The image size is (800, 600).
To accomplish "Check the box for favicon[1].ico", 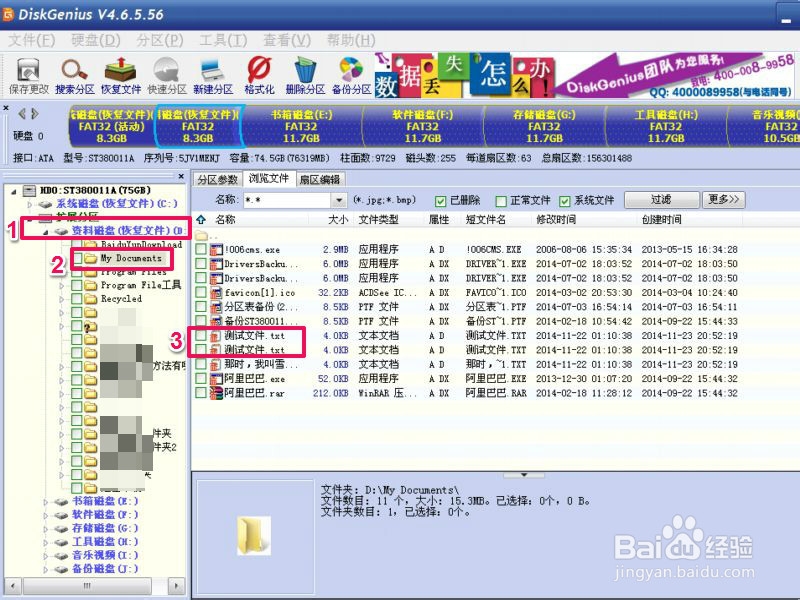I will click(201, 292).
